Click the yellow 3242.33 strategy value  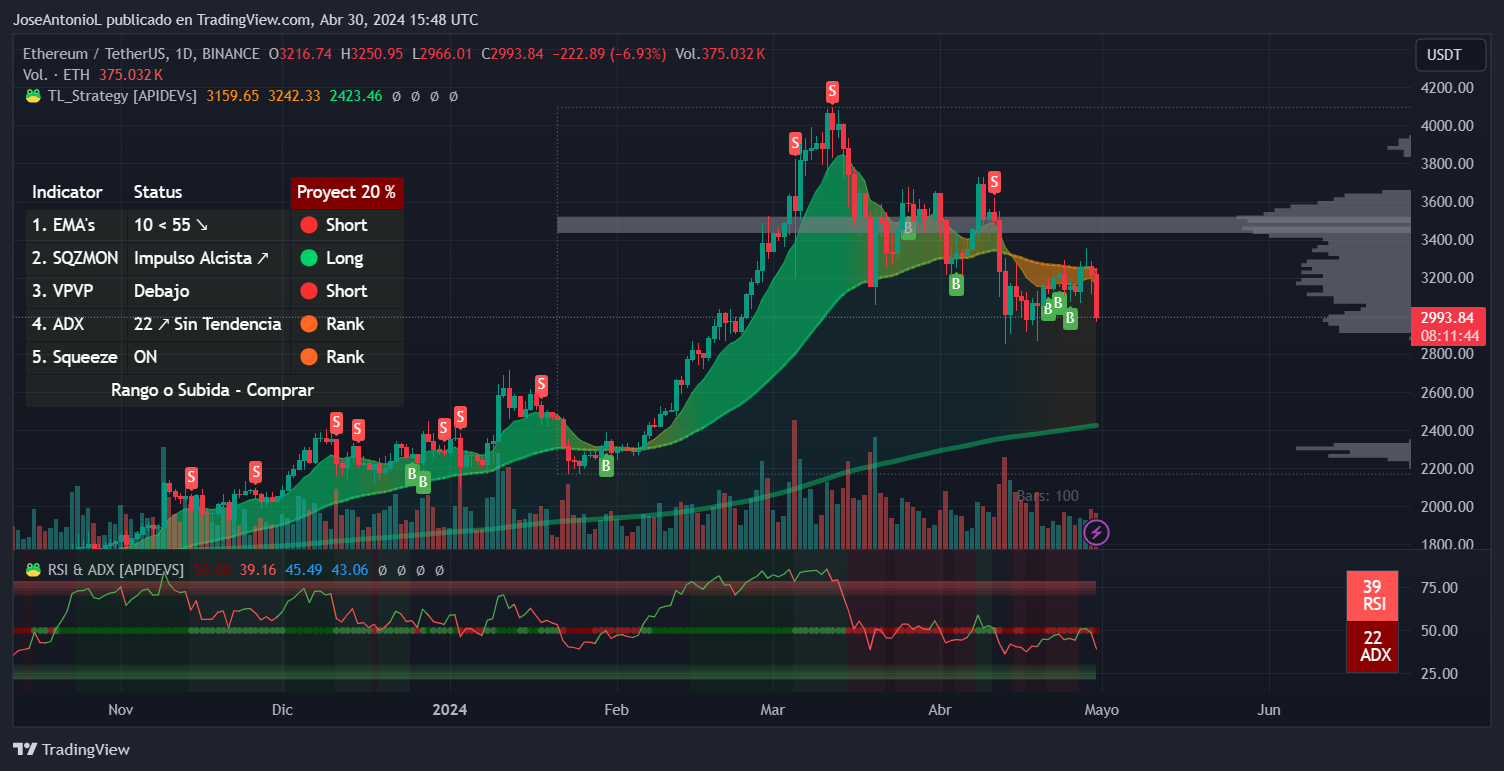coord(294,96)
